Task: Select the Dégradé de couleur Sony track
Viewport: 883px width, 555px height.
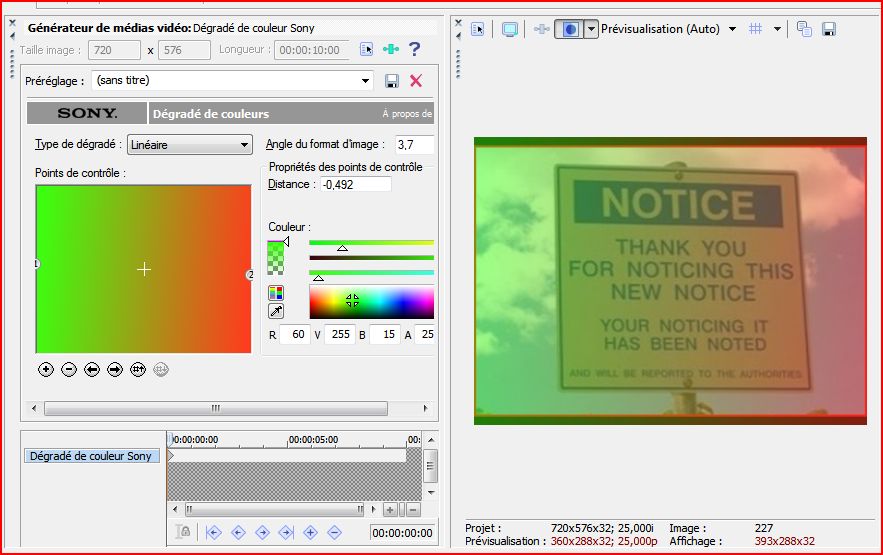Action: pyautogui.click(x=91, y=456)
